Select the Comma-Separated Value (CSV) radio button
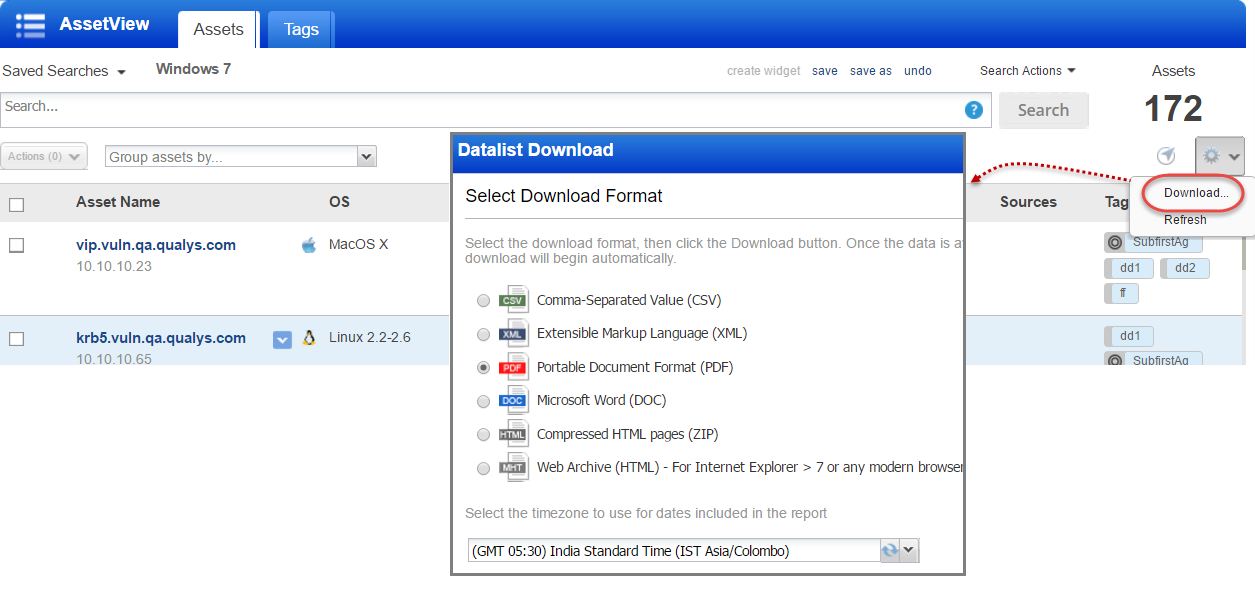 click(484, 301)
